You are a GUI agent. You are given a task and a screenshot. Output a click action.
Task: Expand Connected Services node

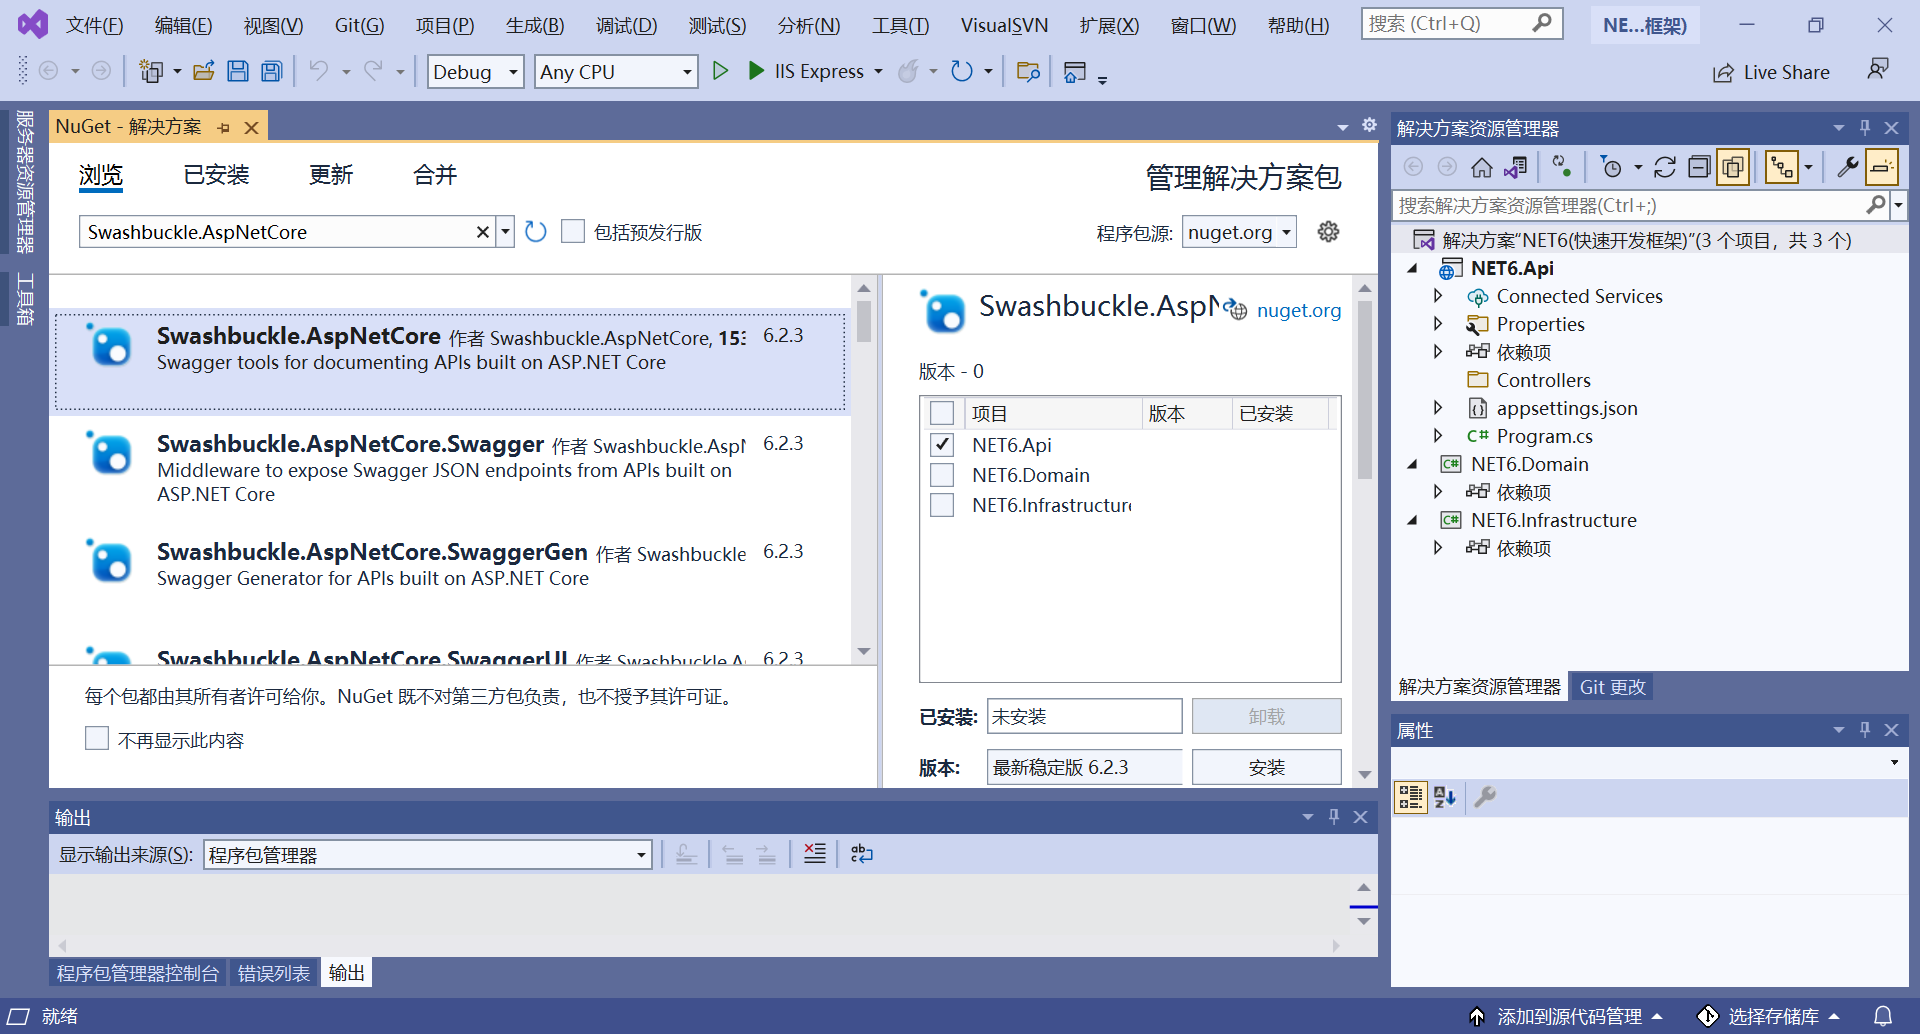pyautogui.click(x=1438, y=296)
